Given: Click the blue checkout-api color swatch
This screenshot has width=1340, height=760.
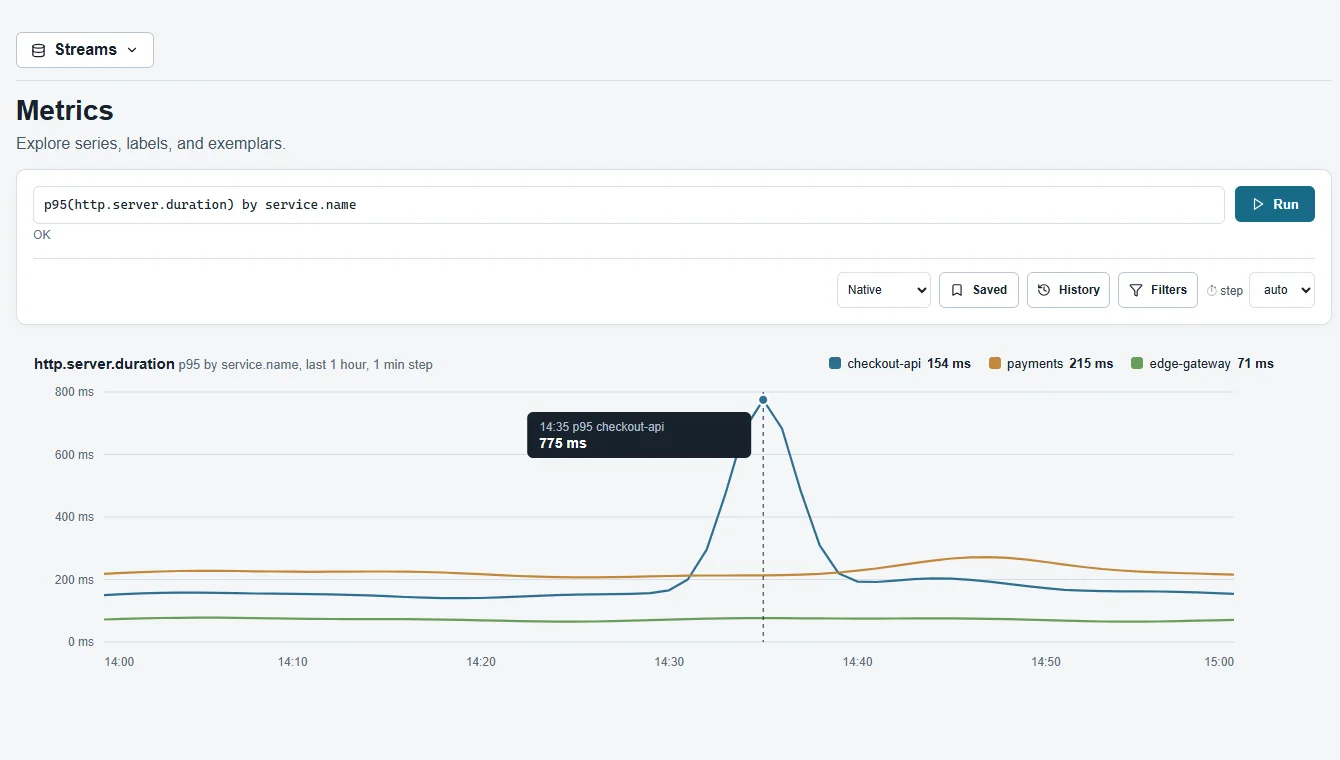Looking at the screenshot, I should (x=835, y=364).
